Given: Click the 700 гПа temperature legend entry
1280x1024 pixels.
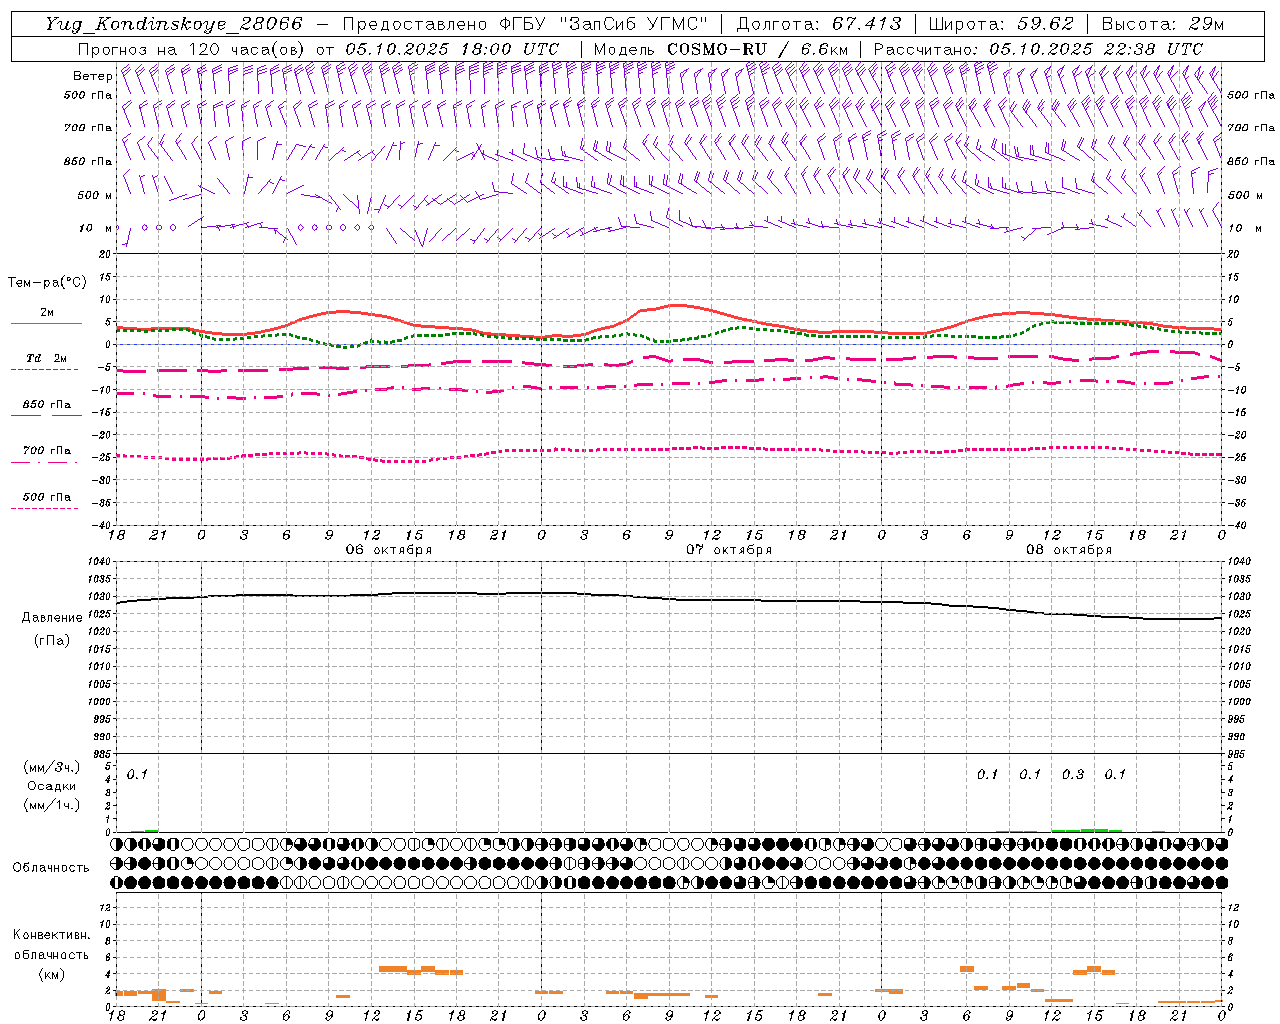Looking at the screenshot, I should [x=47, y=451].
